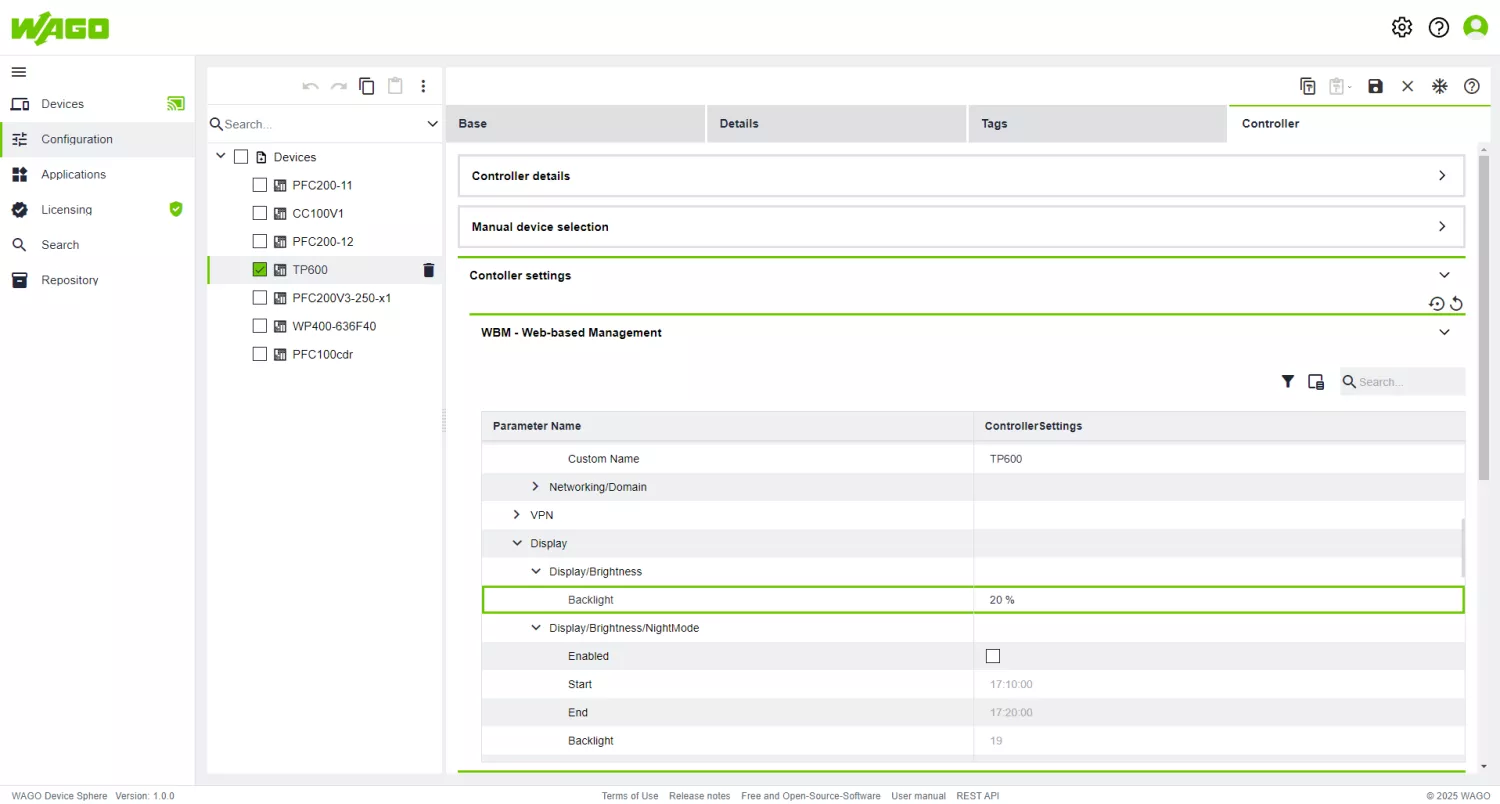Delete the TP600 device with trash icon
This screenshot has width=1500, height=804.
(x=428, y=270)
